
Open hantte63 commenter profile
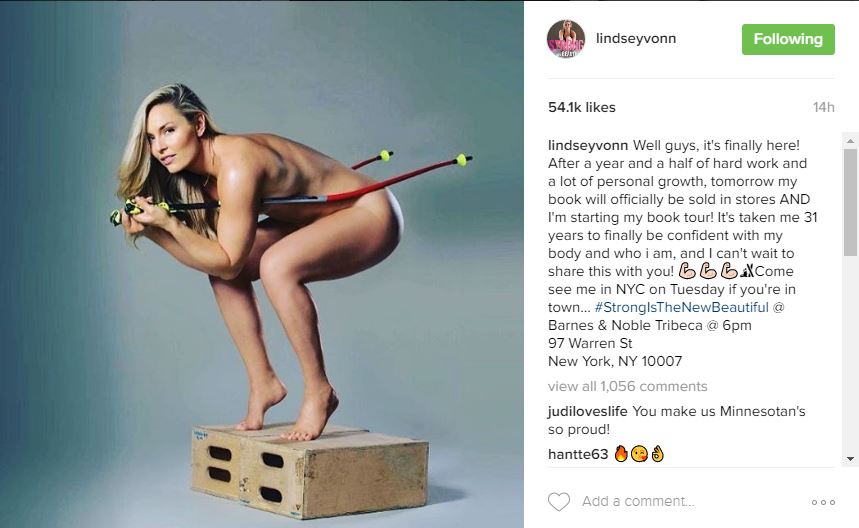click(578, 454)
